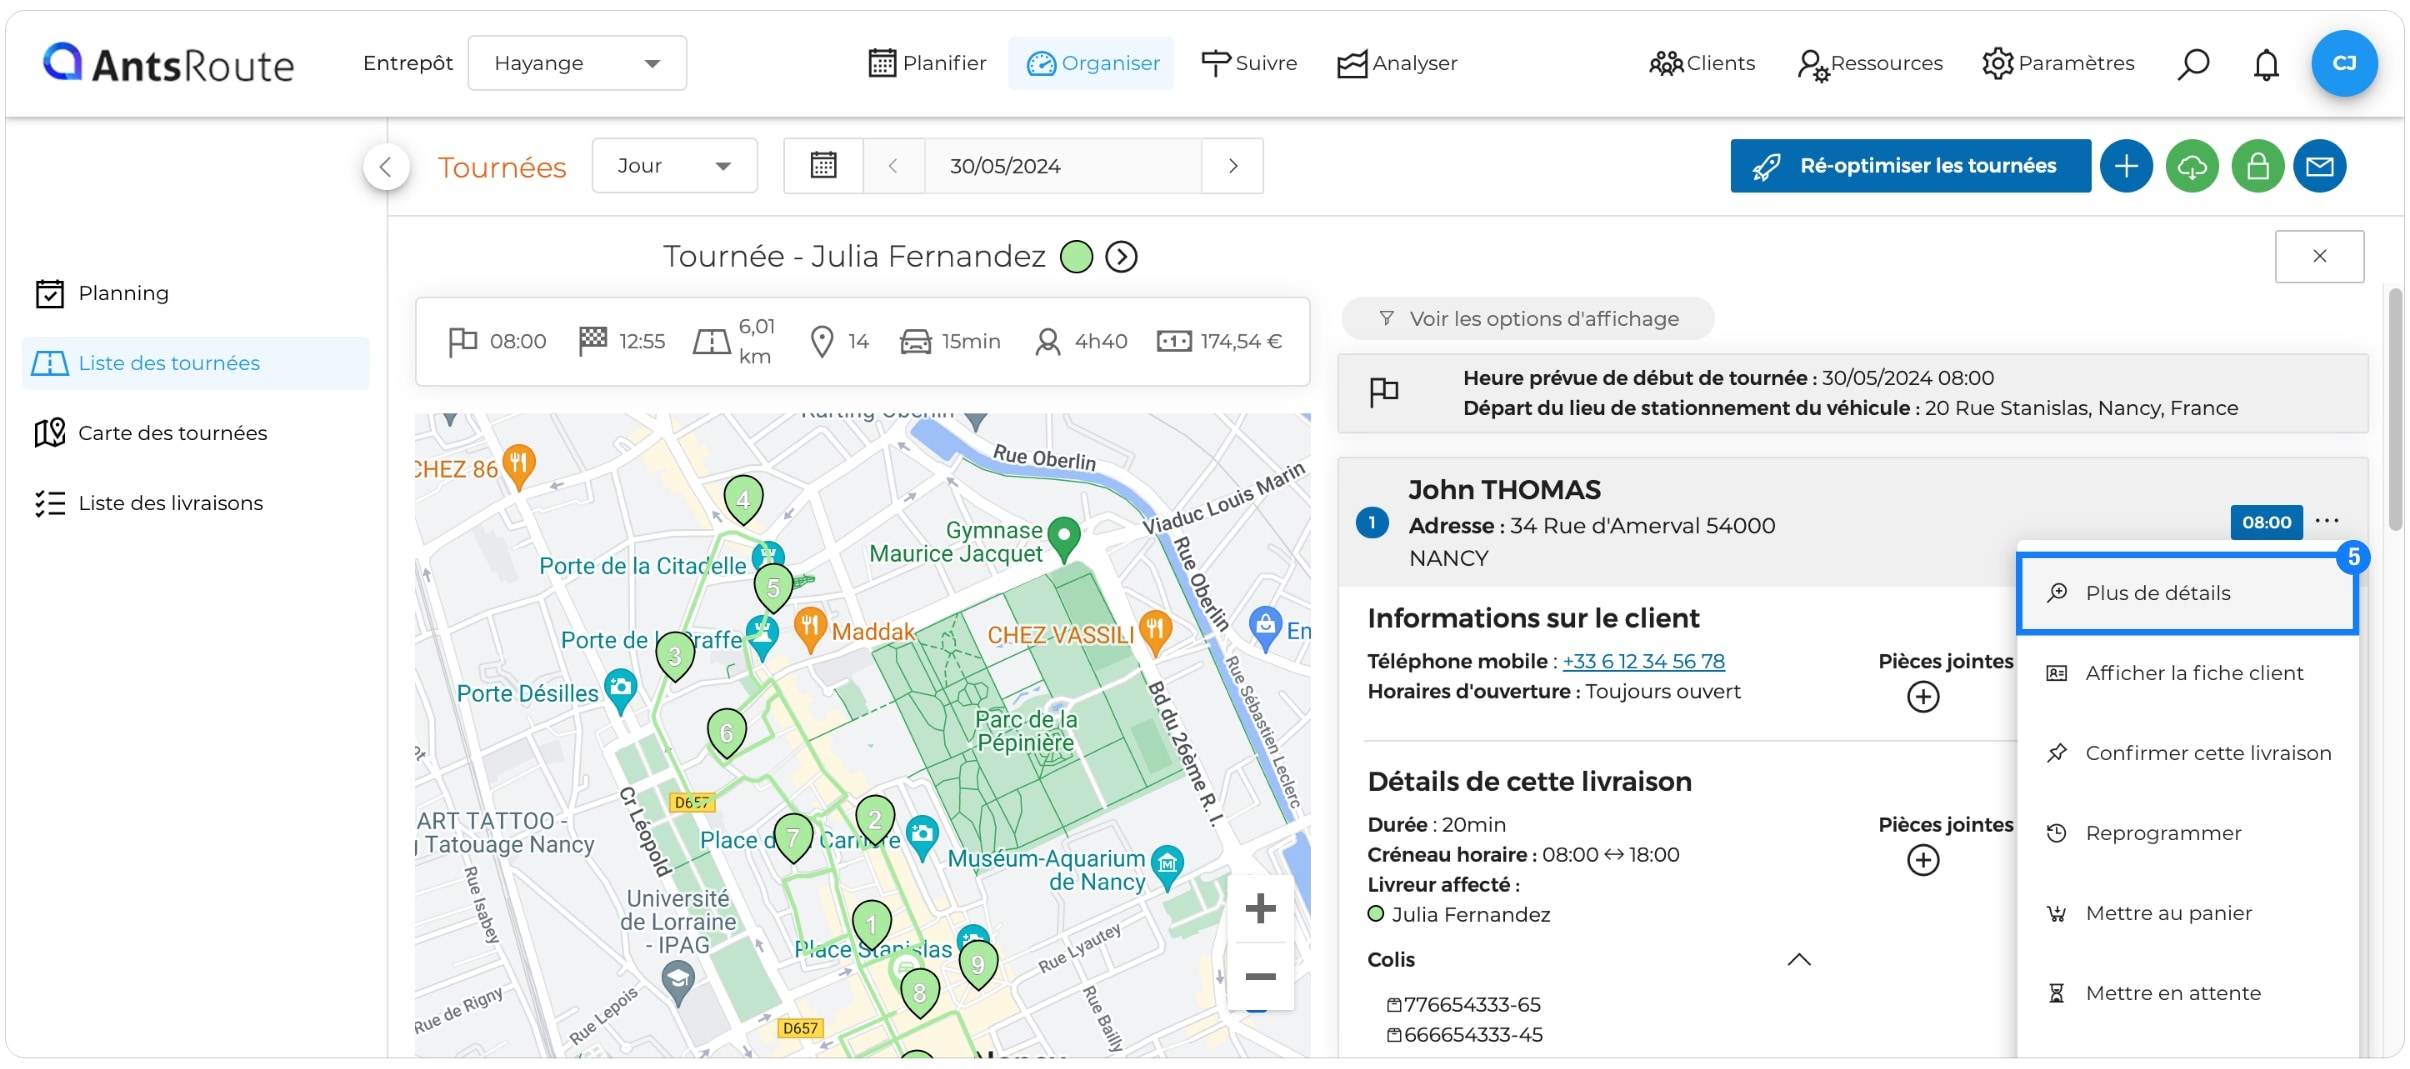This screenshot has height=1069, width=2410.
Task: Choose Confirmer cette livraison
Action: click(2188, 753)
